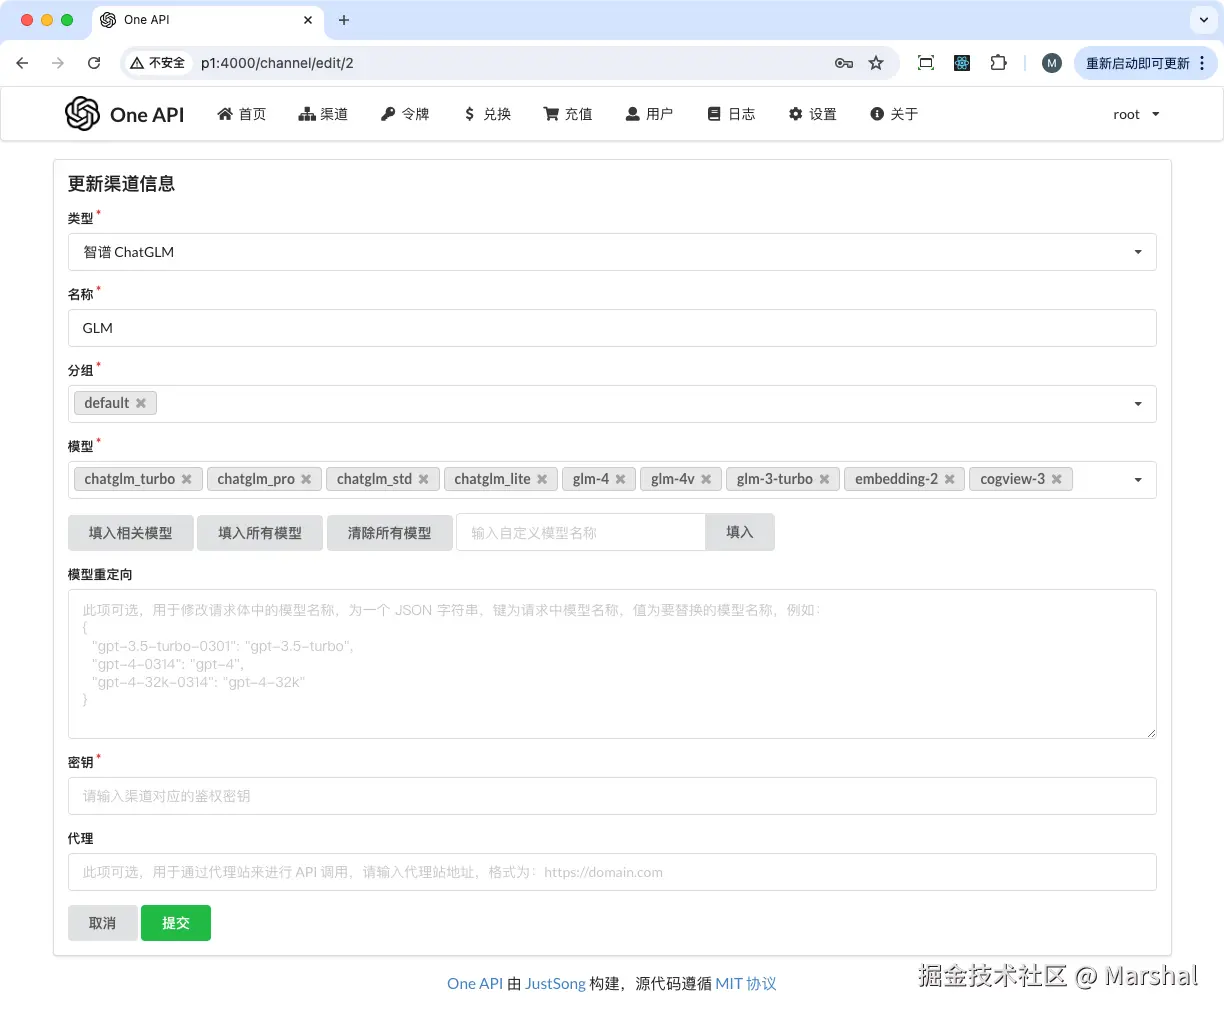
Task: Focus the 代理 proxy input field
Action: [612, 872]
